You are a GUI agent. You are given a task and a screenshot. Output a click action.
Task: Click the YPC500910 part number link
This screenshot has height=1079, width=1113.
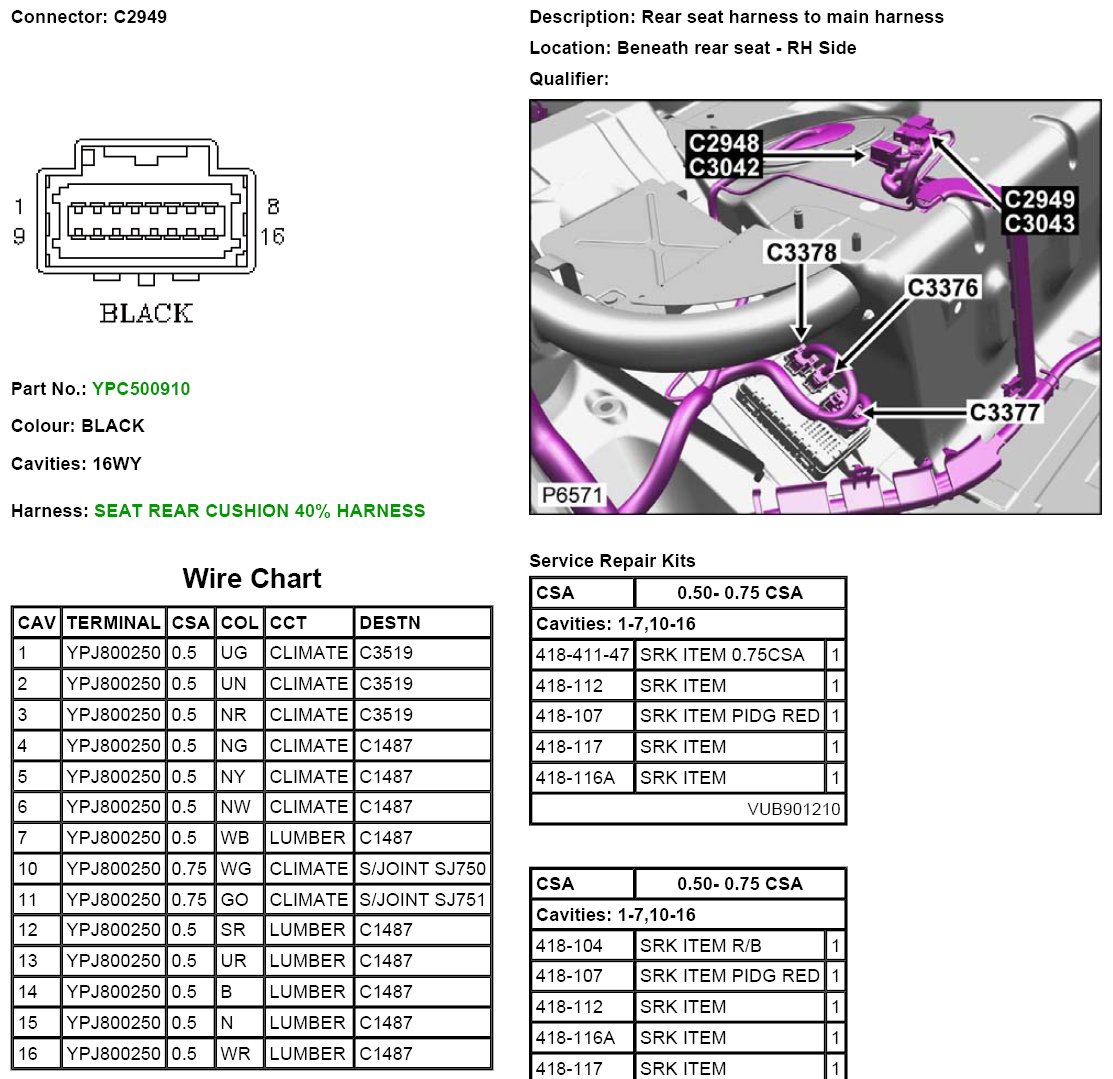click(x=140, y=389)
